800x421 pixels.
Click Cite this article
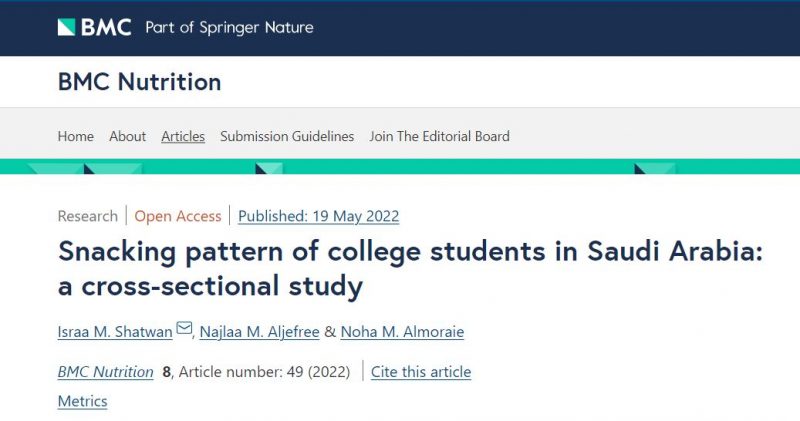421,372
